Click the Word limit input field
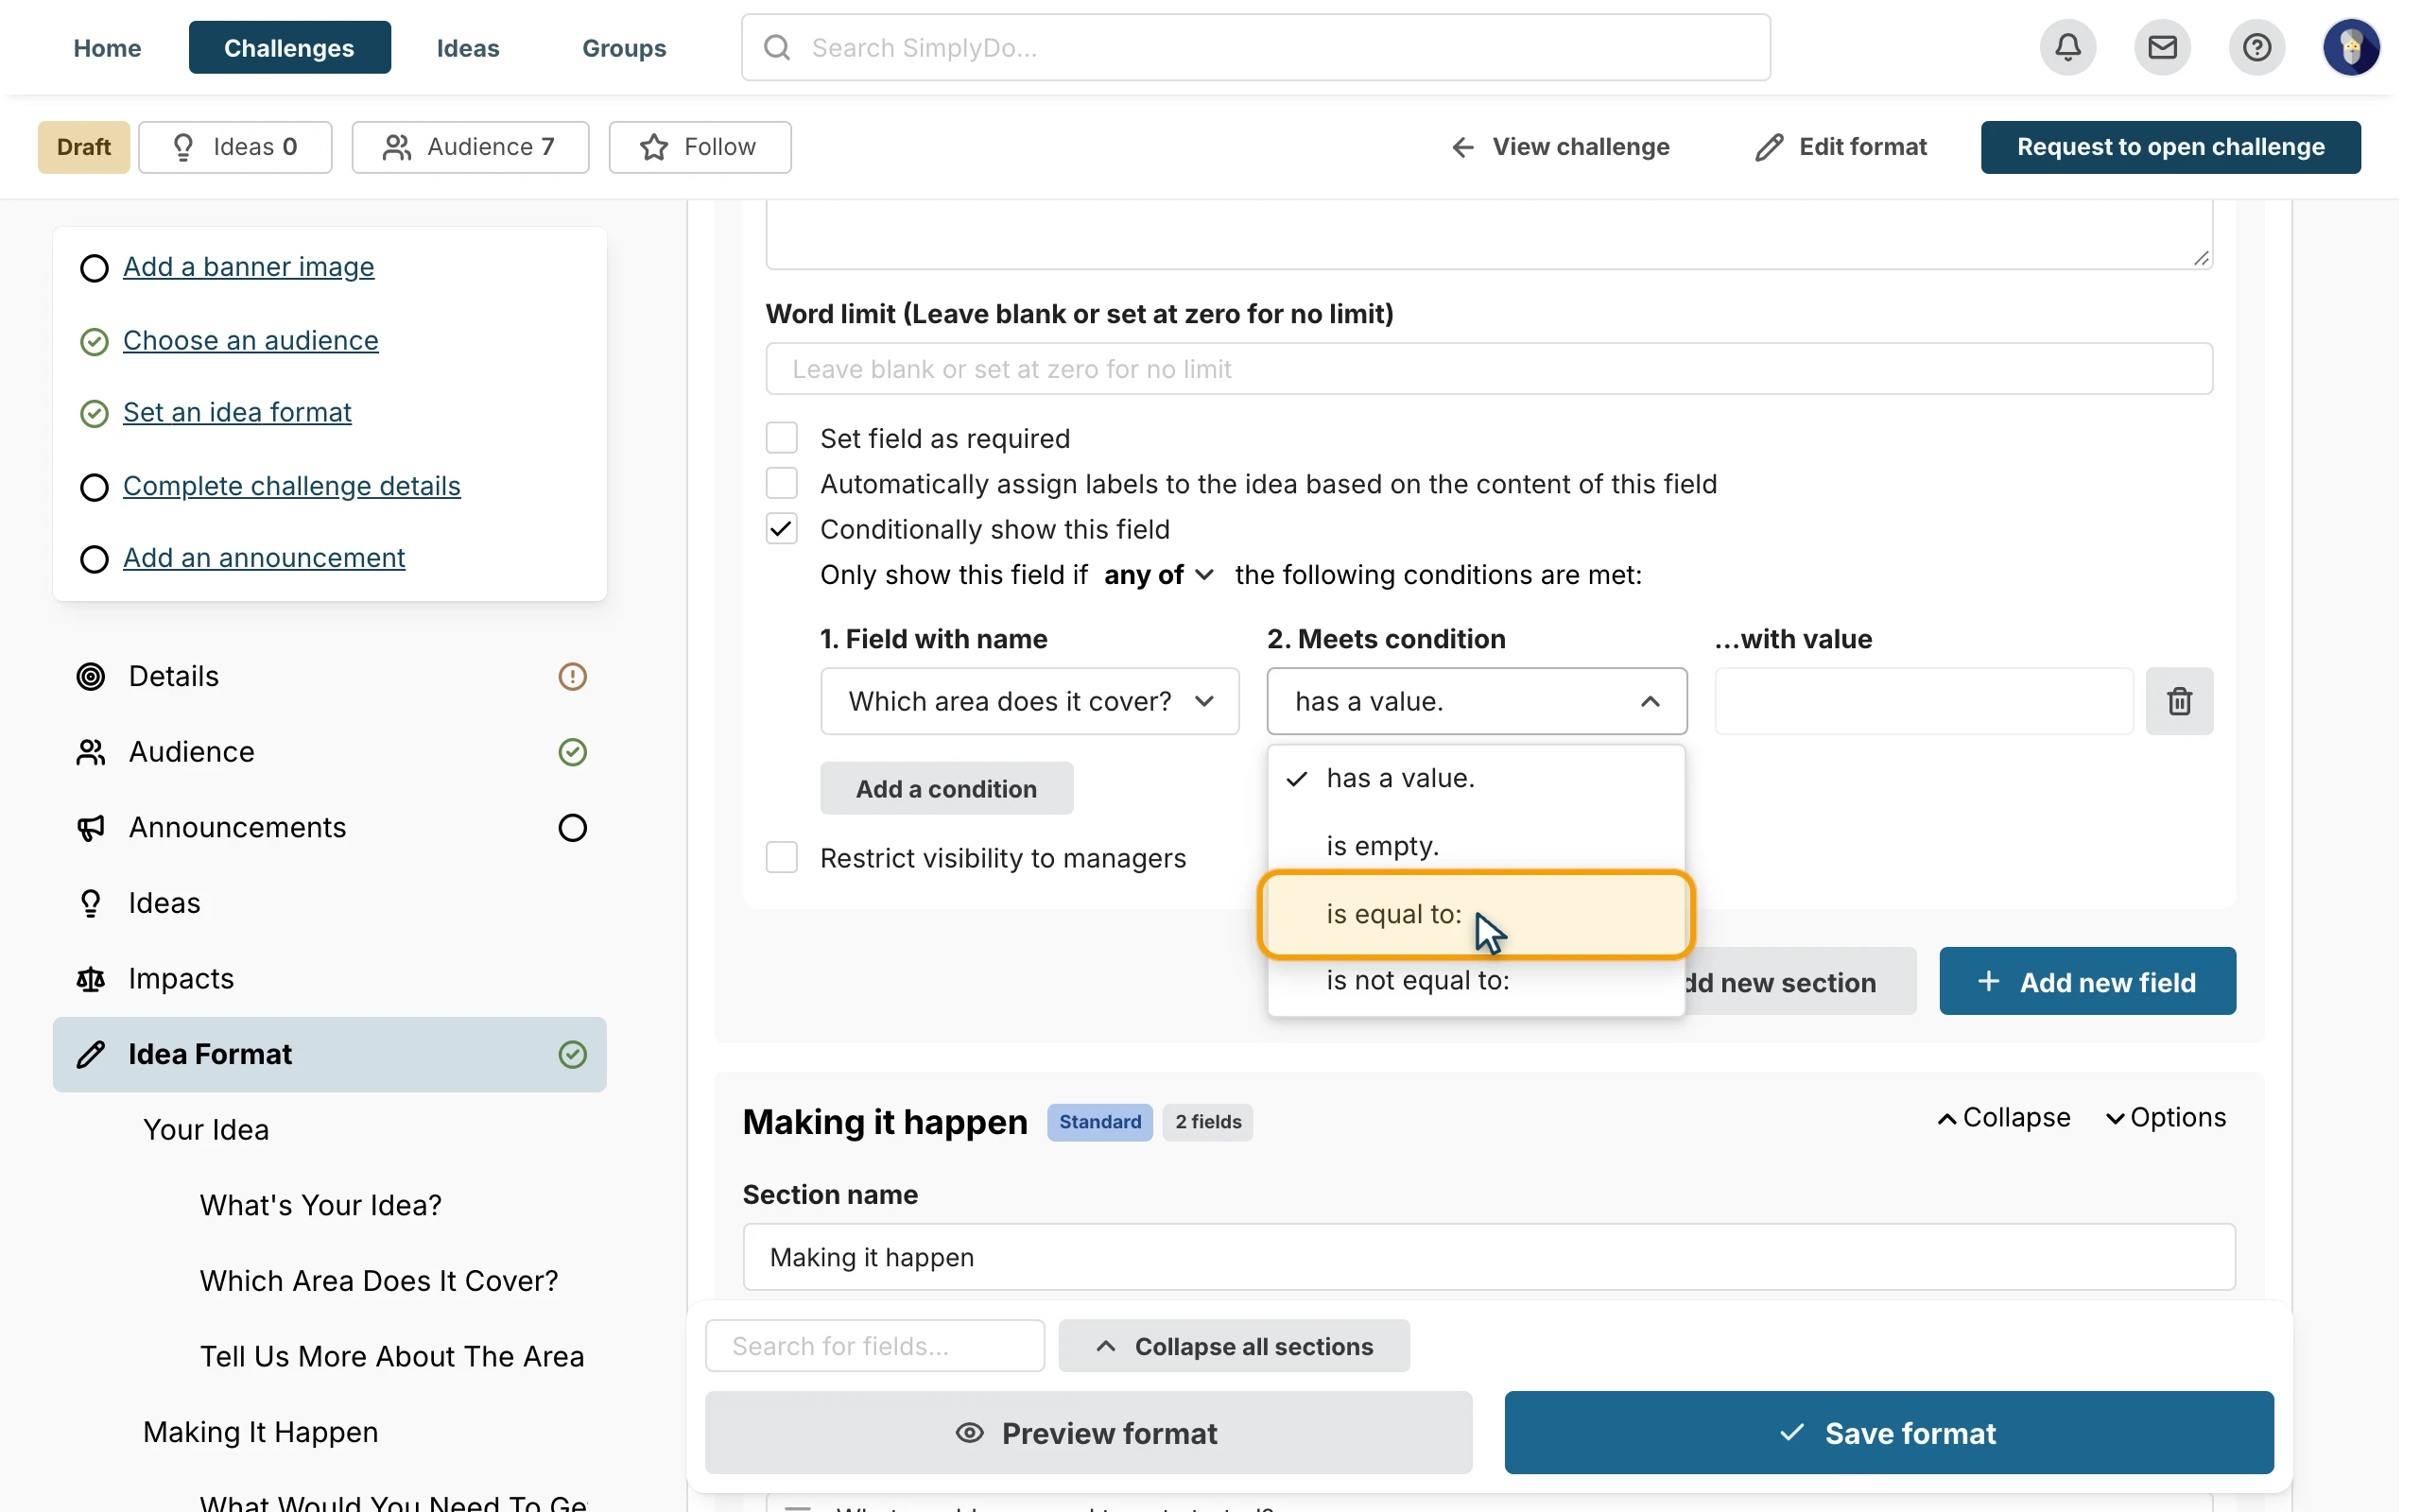This screenshot has height=1512, width=2420. coord(1489,369)
